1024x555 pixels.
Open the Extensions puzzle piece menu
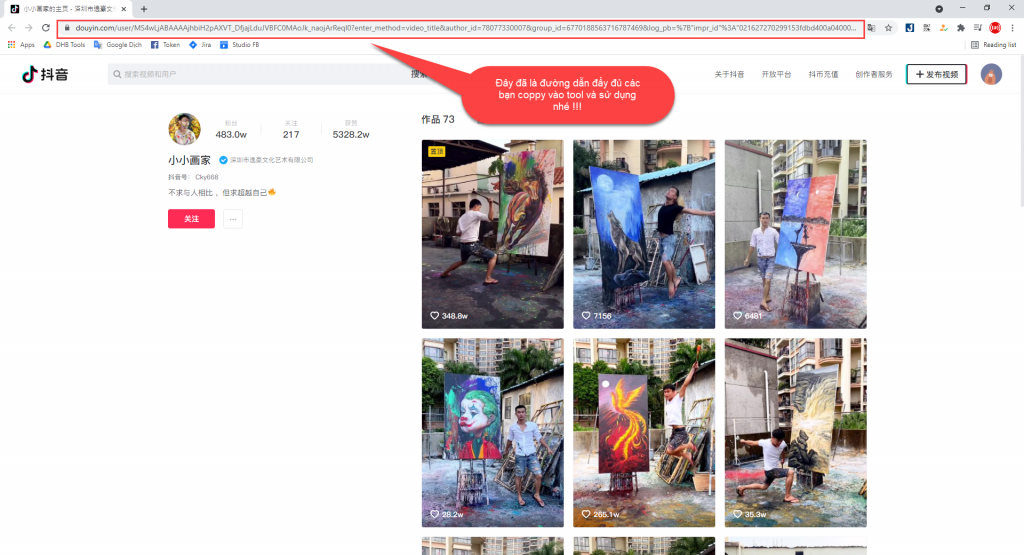point(961,27)
